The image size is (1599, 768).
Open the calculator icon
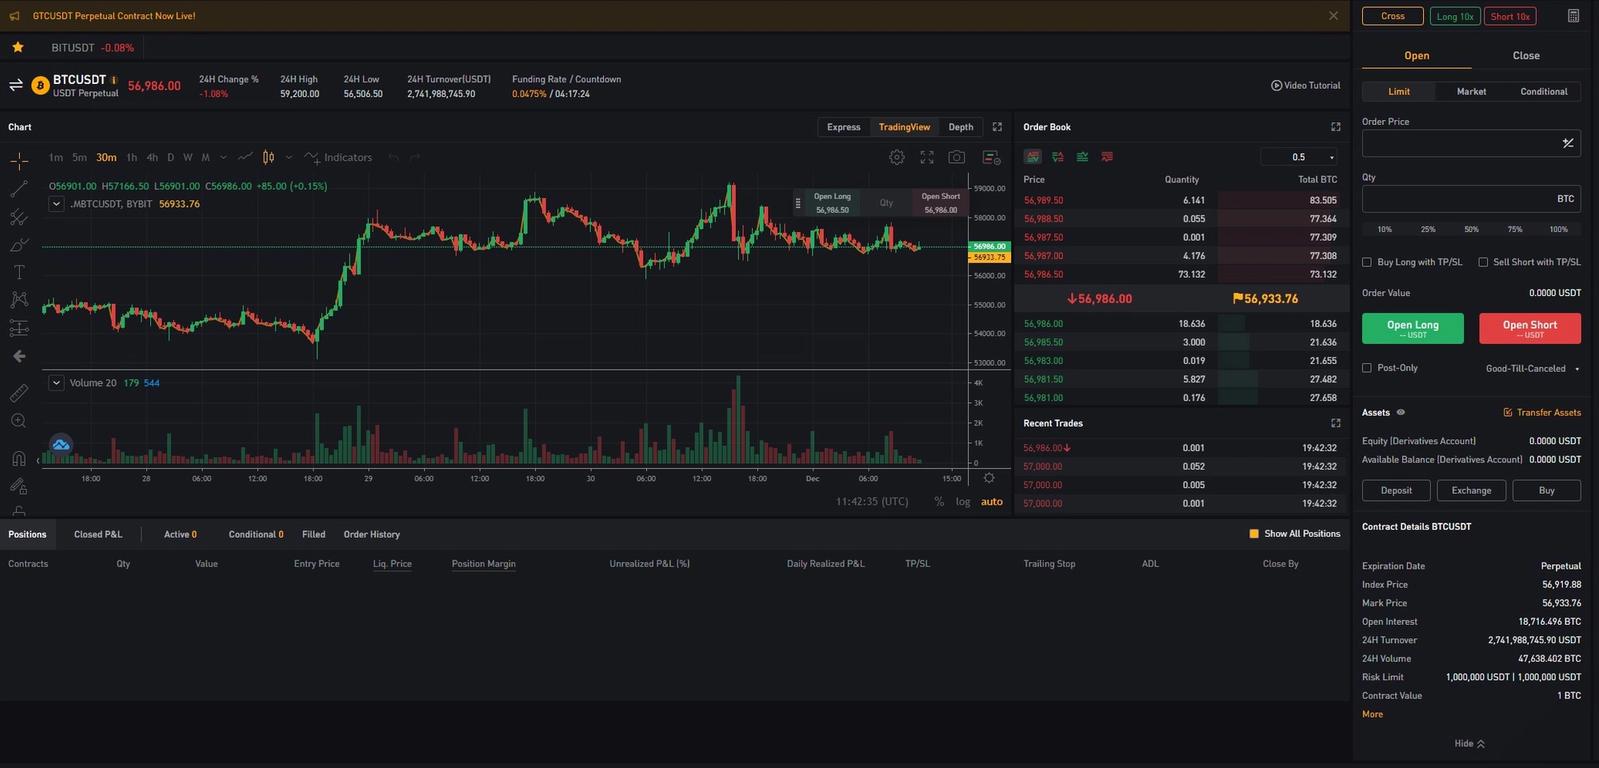tap(1573, 16)
